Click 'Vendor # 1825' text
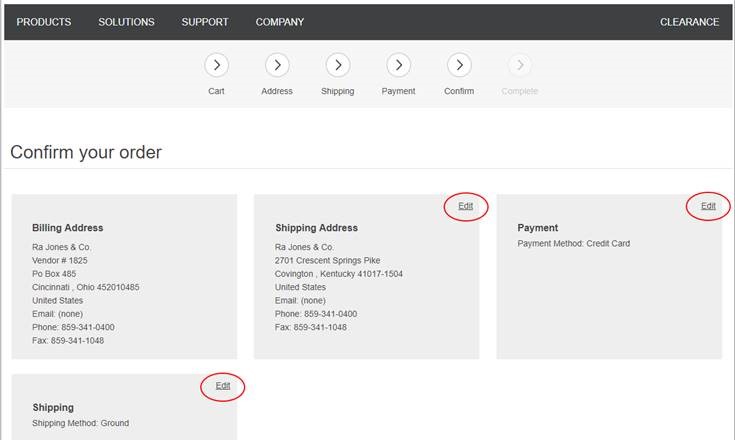 pos(60,260)
